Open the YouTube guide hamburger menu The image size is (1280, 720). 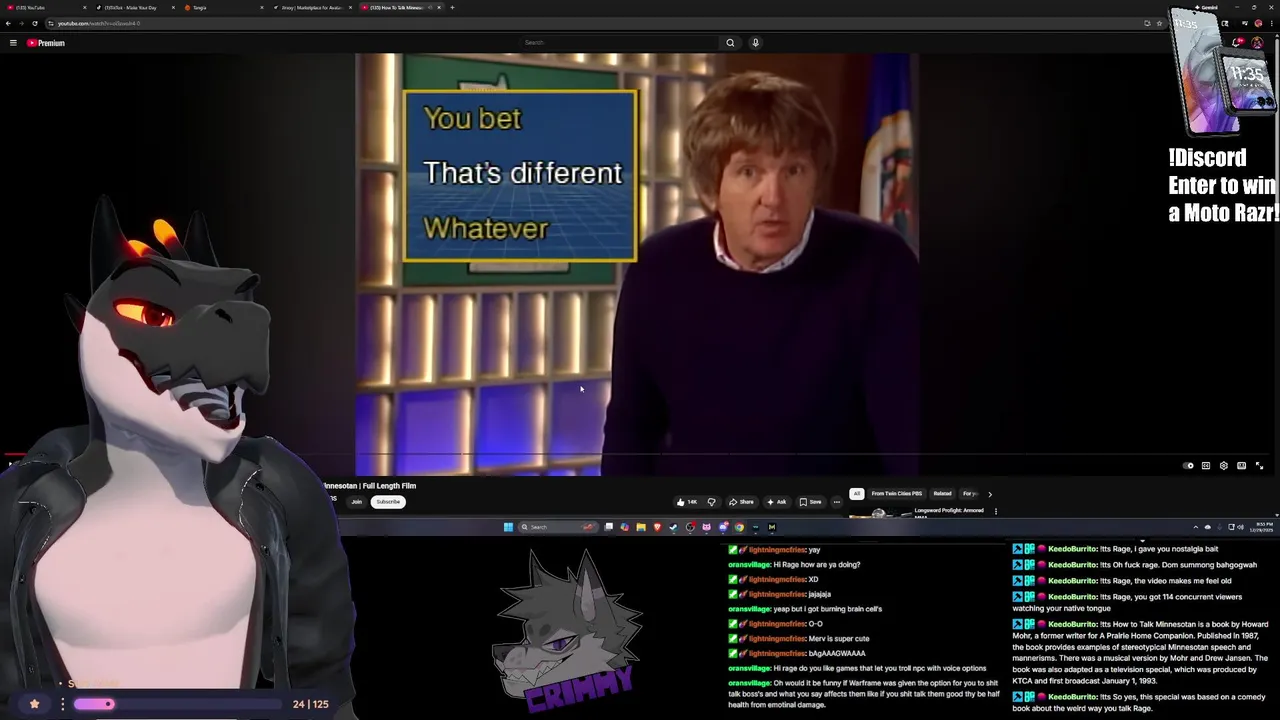tap(13, 43)
